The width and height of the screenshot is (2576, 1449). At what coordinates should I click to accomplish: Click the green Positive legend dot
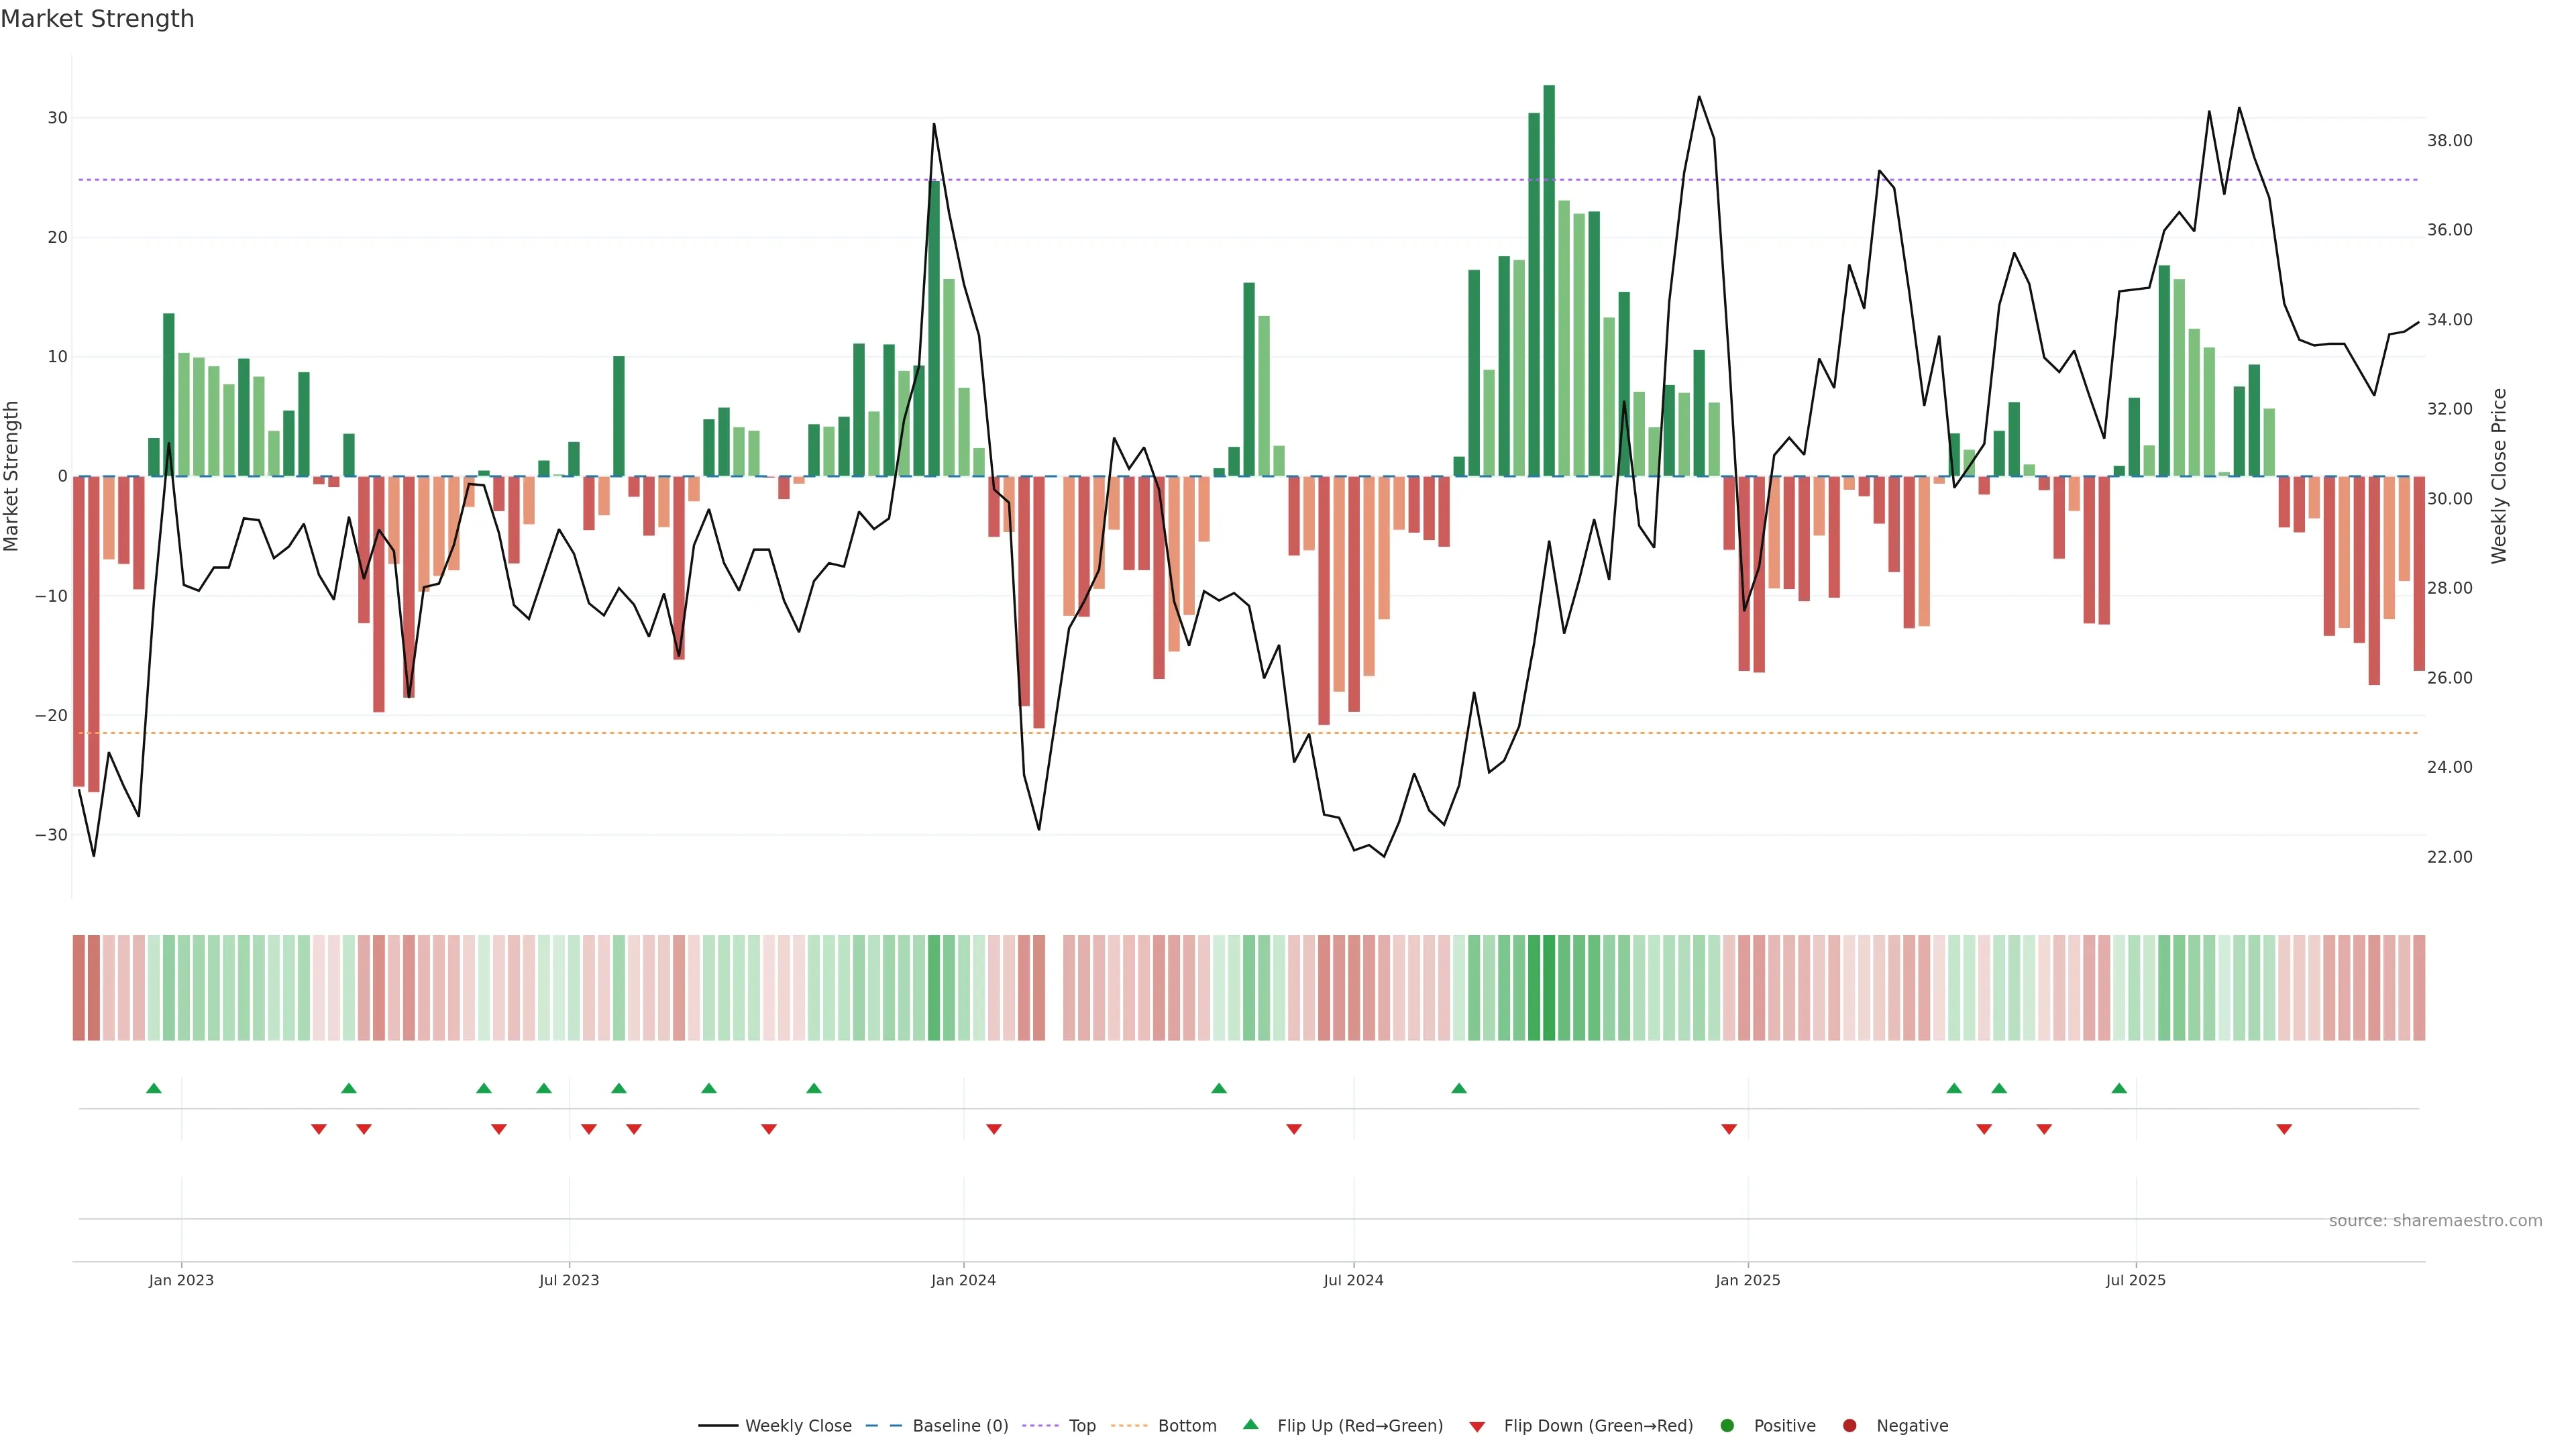tap(1727, 1426)
